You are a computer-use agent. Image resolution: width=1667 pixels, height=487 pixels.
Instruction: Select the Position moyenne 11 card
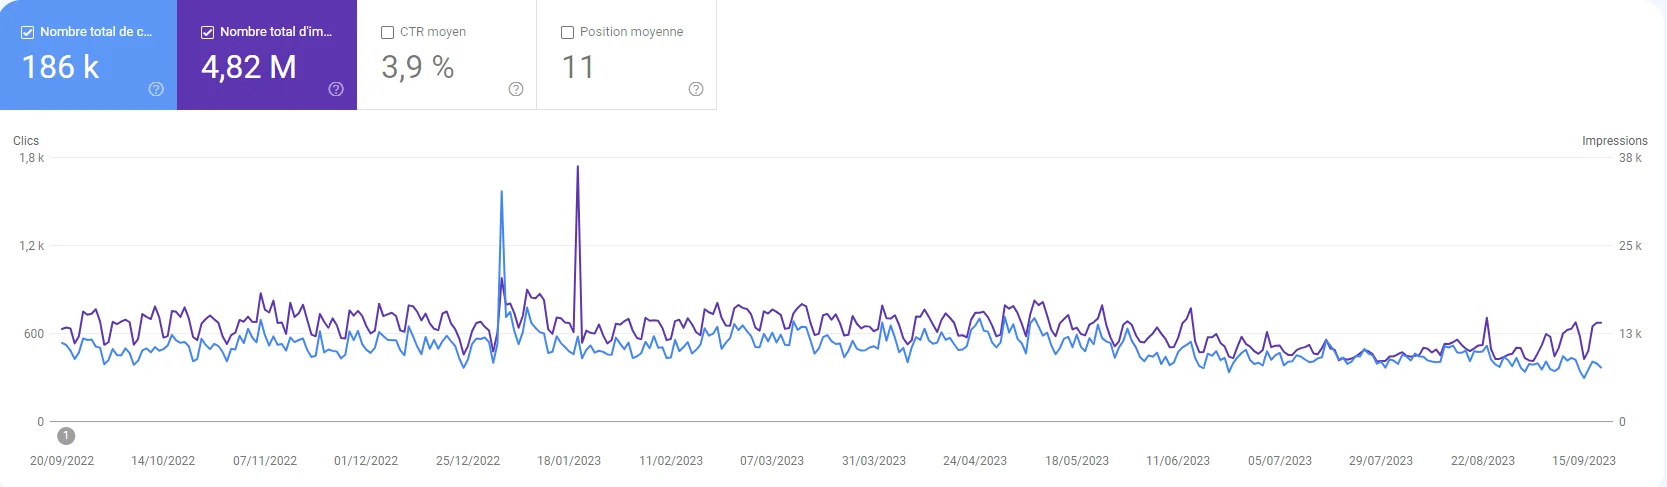coord(627,55)
